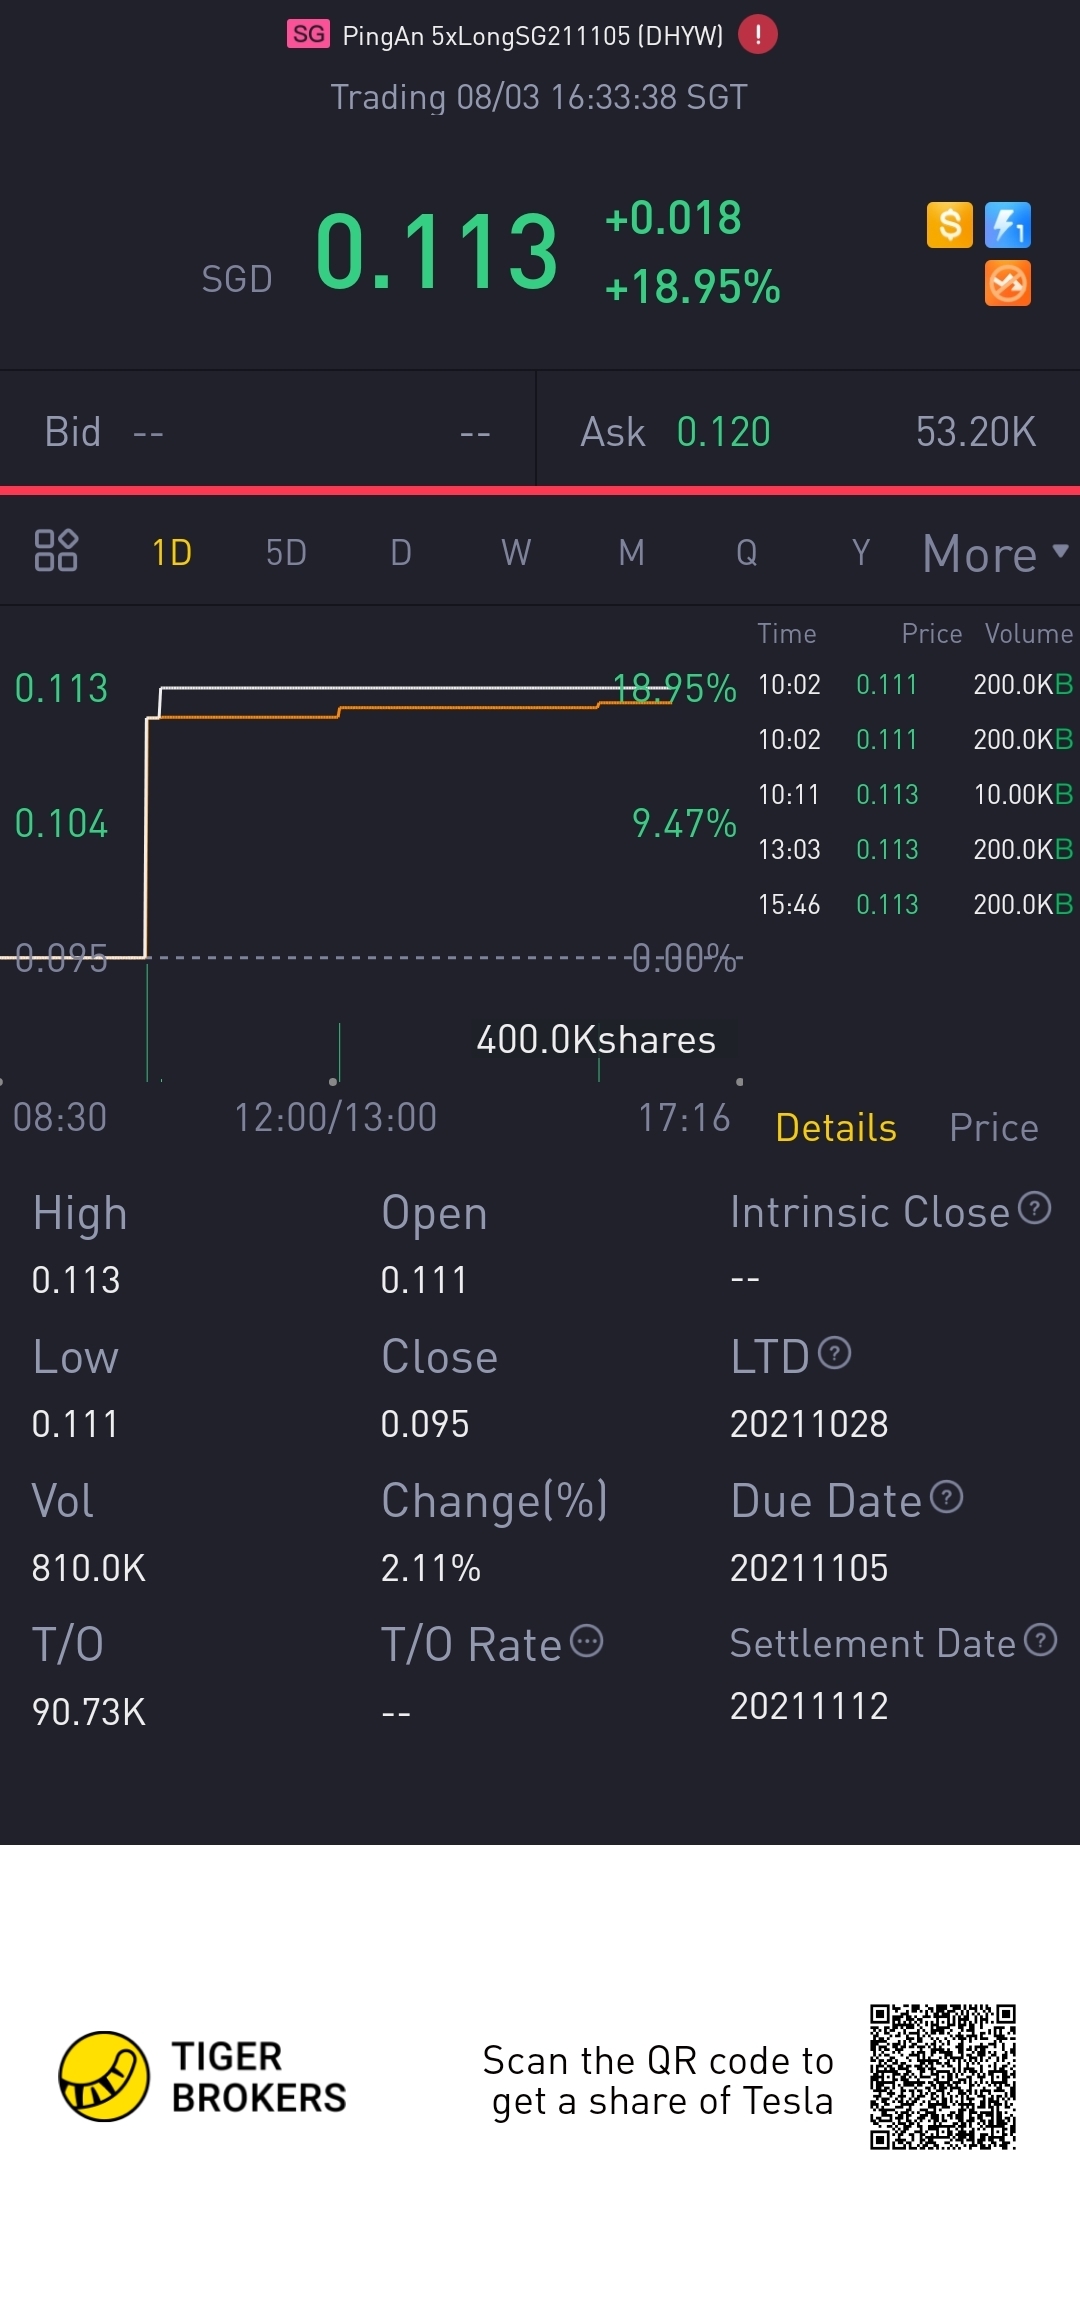Tap help icon beside Due Date
Viewport: 1080px width, 2309px height.
946,1497
